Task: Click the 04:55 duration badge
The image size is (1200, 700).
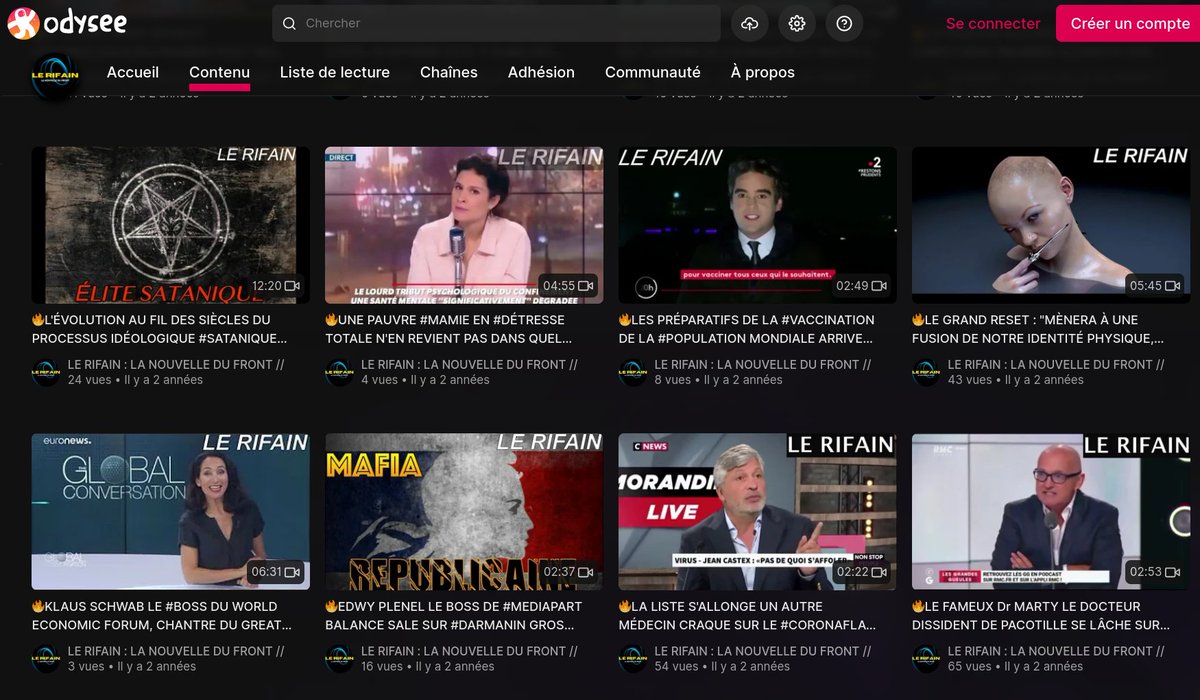Action: tap(569, 286)
